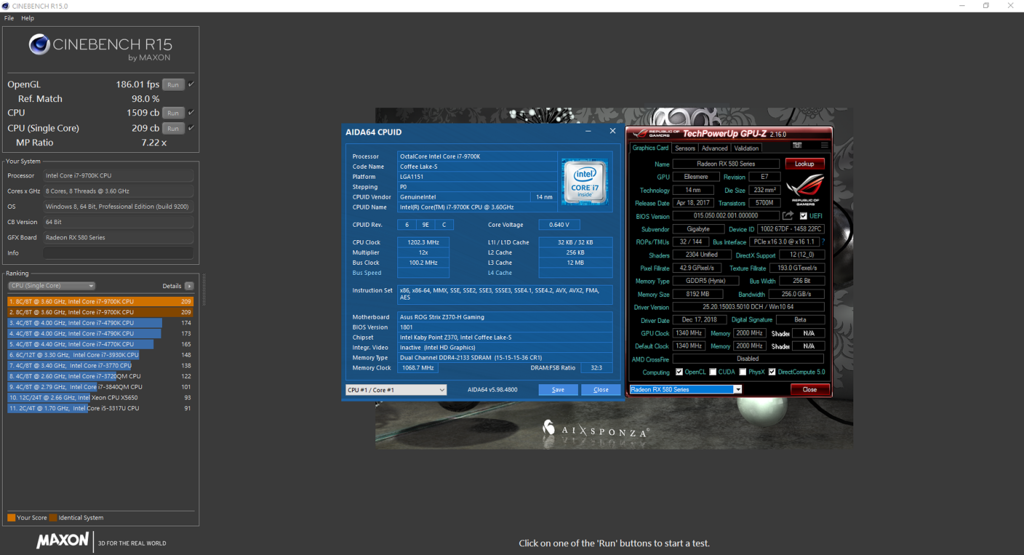Save the AIDA64 CPUID report
Image resolution: width=1024 pixels, height=555 pixels.
558,390
